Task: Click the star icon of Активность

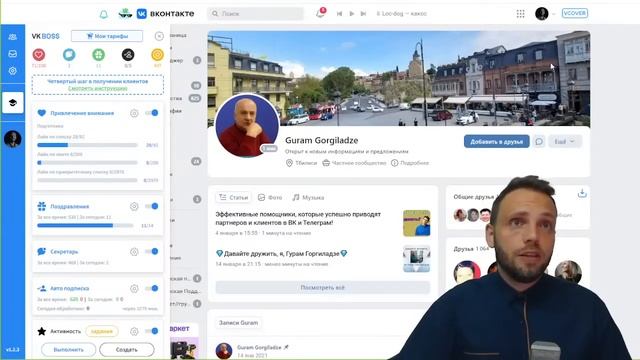Action: coord(42,331)
